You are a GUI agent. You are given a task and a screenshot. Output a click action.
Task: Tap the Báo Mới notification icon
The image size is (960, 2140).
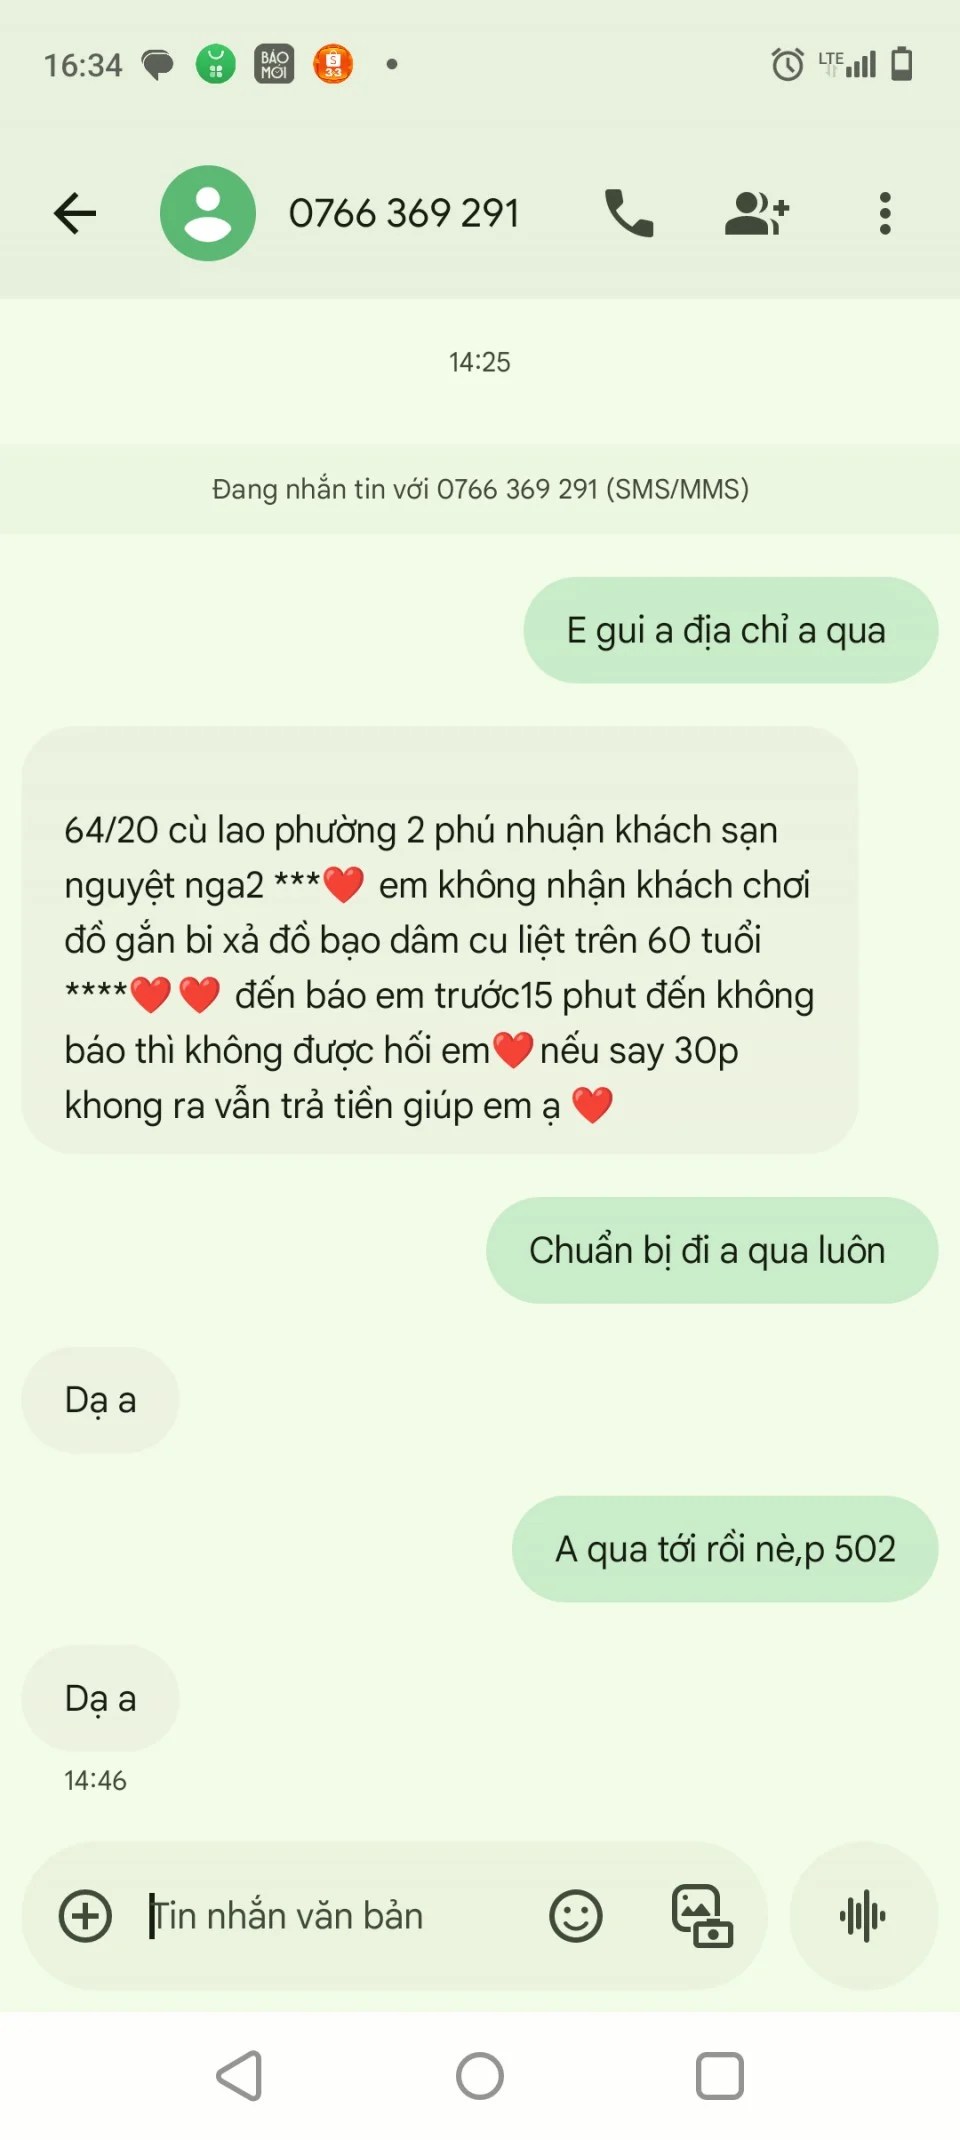click(274, 64)
